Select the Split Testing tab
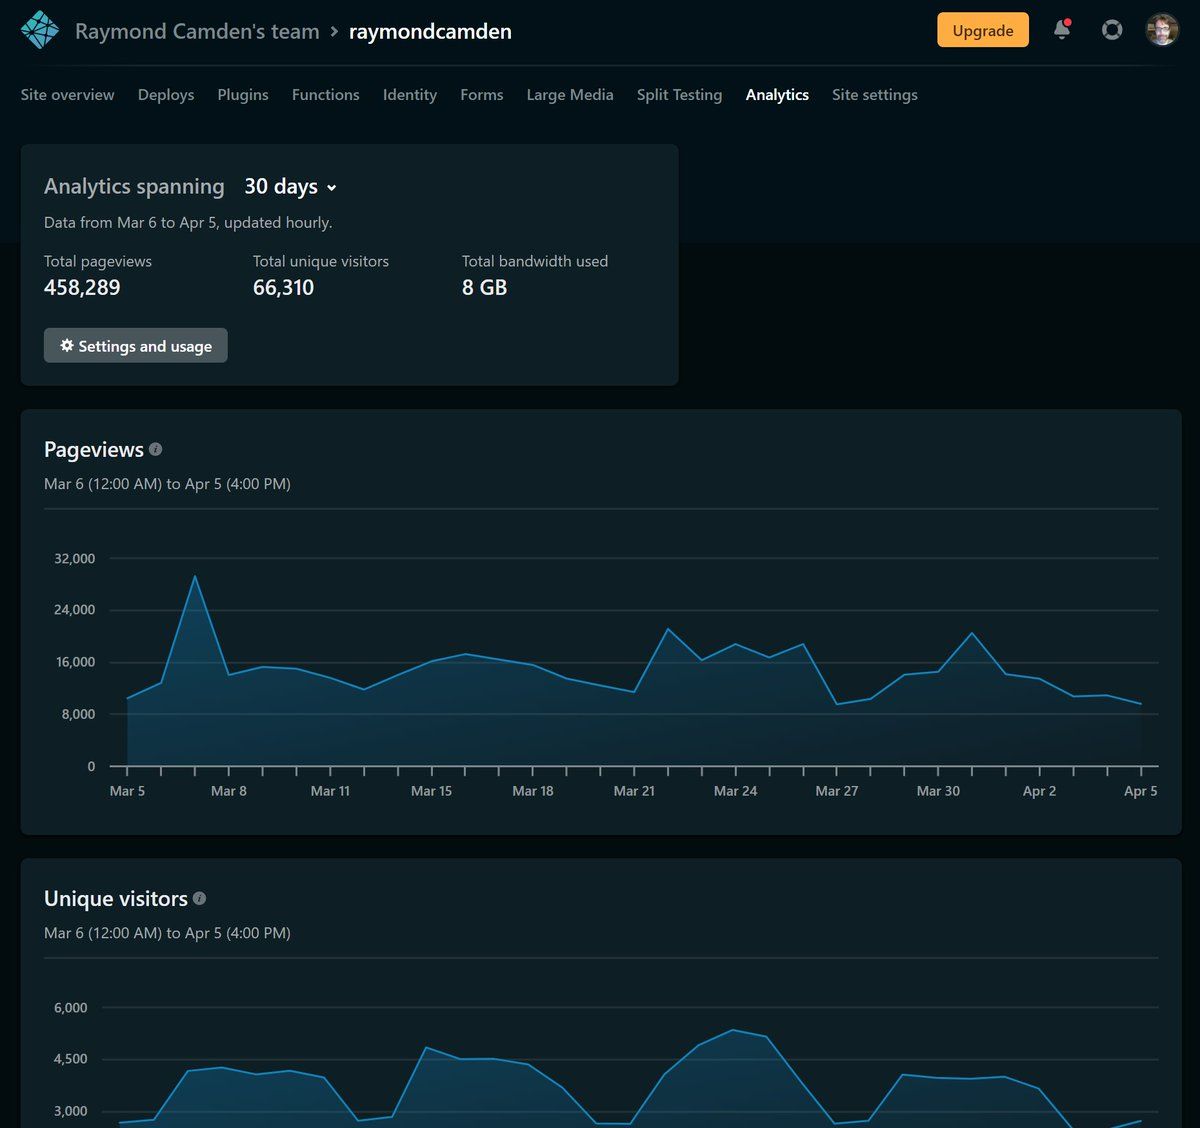The height and width of the screenshot is (1128, 1200). pos(679,95)
